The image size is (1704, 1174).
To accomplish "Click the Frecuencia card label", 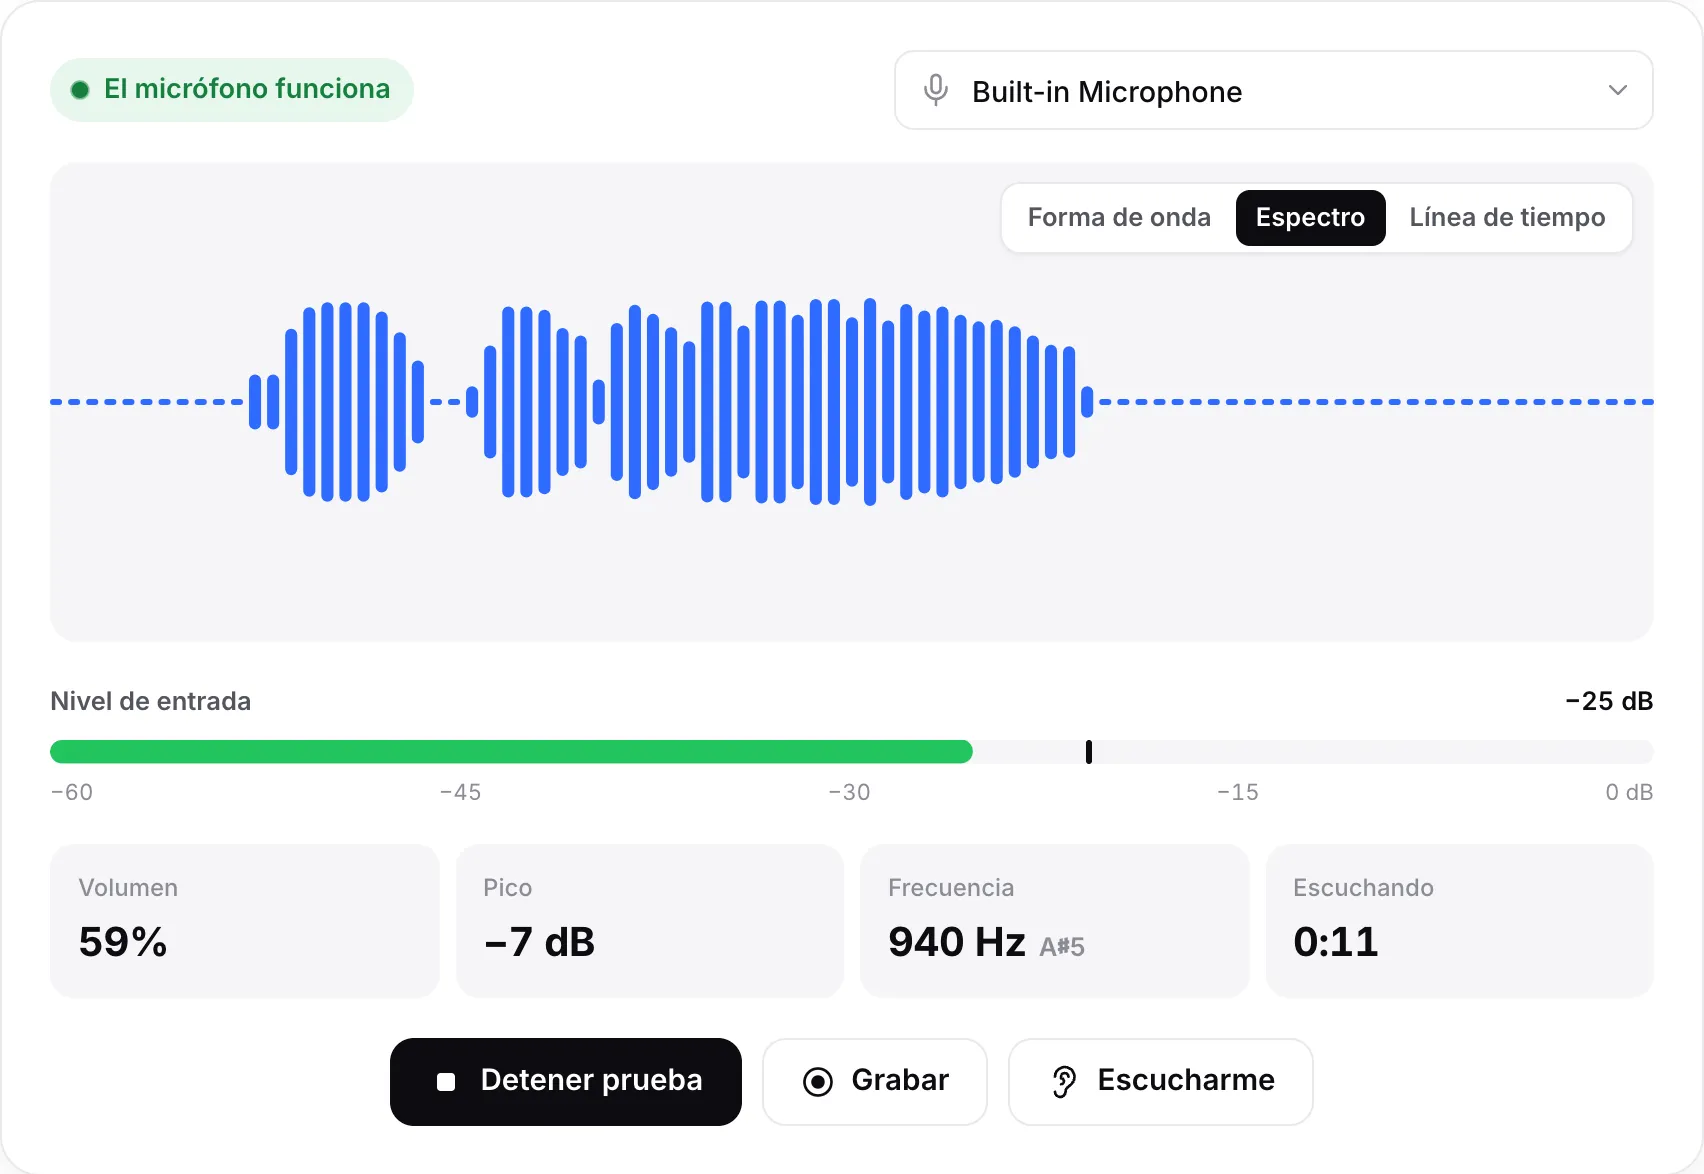I will (x=951, y=888).
